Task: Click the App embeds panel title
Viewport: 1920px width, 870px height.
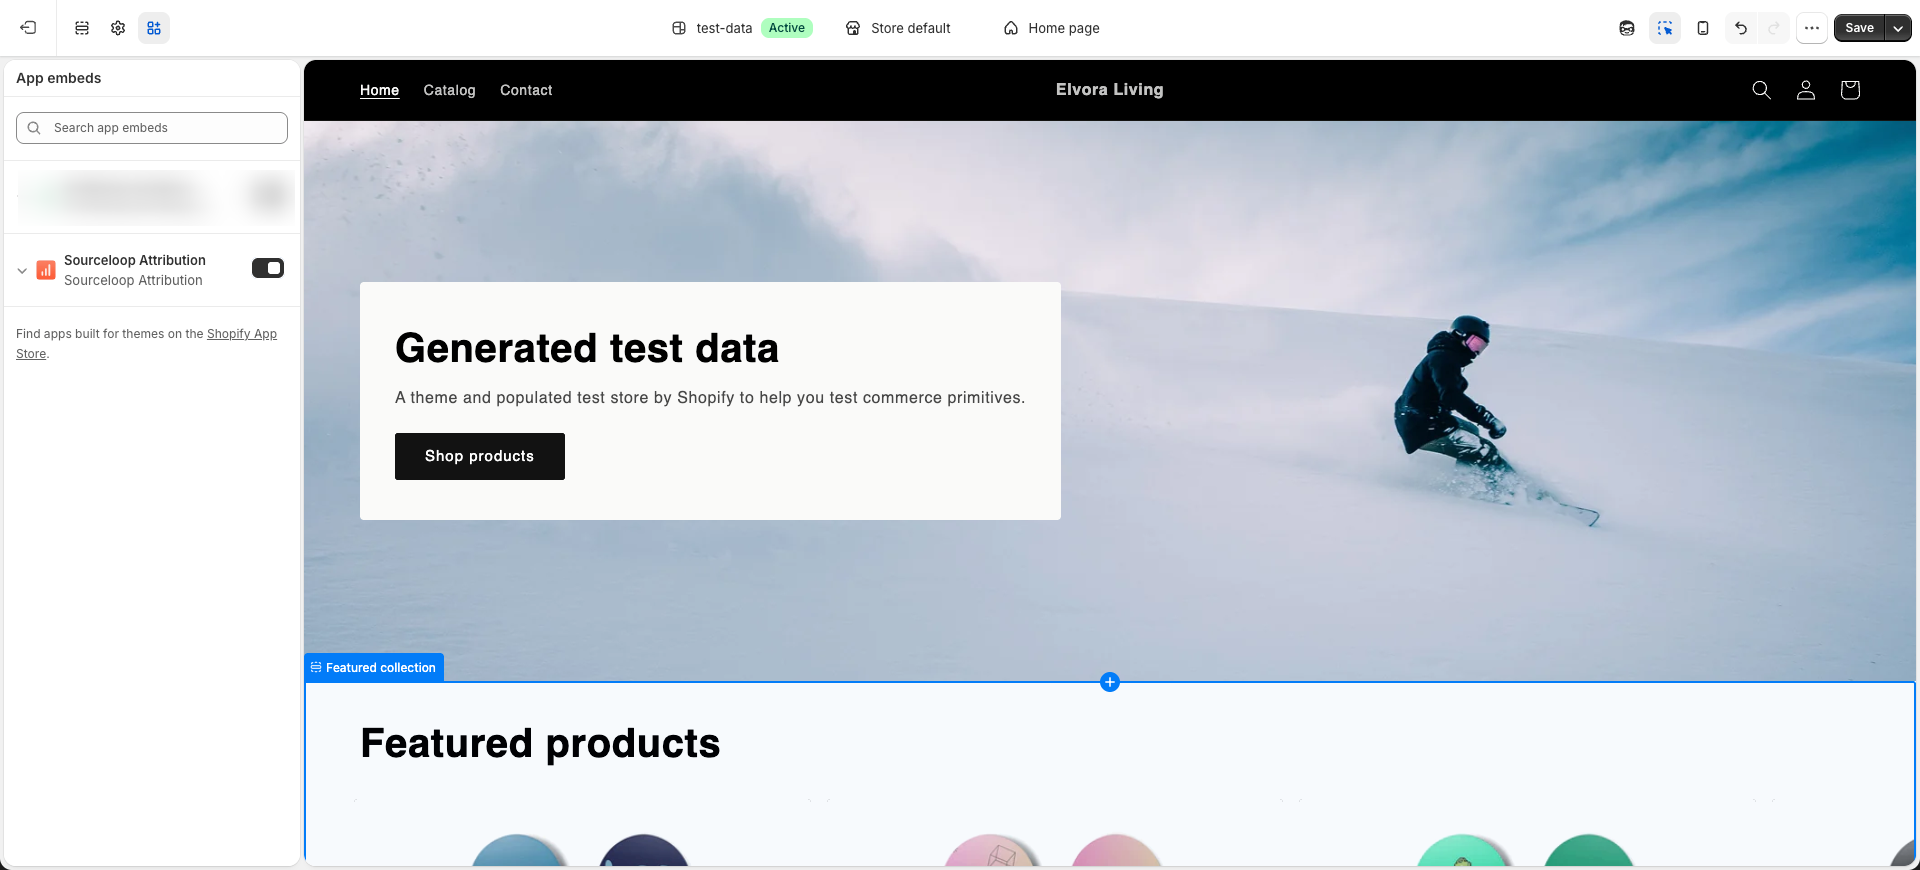Action: click(x=59, y=78)
